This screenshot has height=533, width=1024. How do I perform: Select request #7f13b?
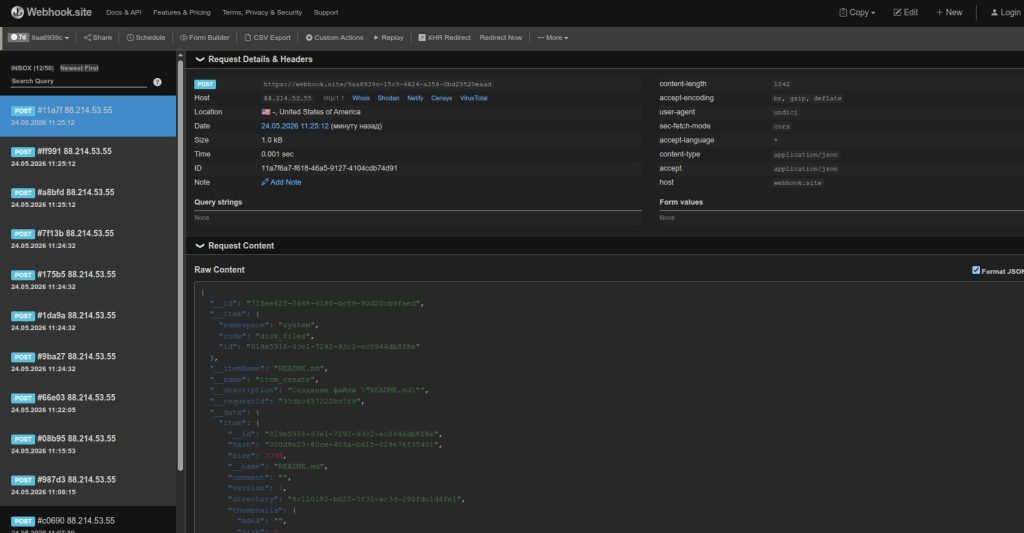(x=88, y=239)
